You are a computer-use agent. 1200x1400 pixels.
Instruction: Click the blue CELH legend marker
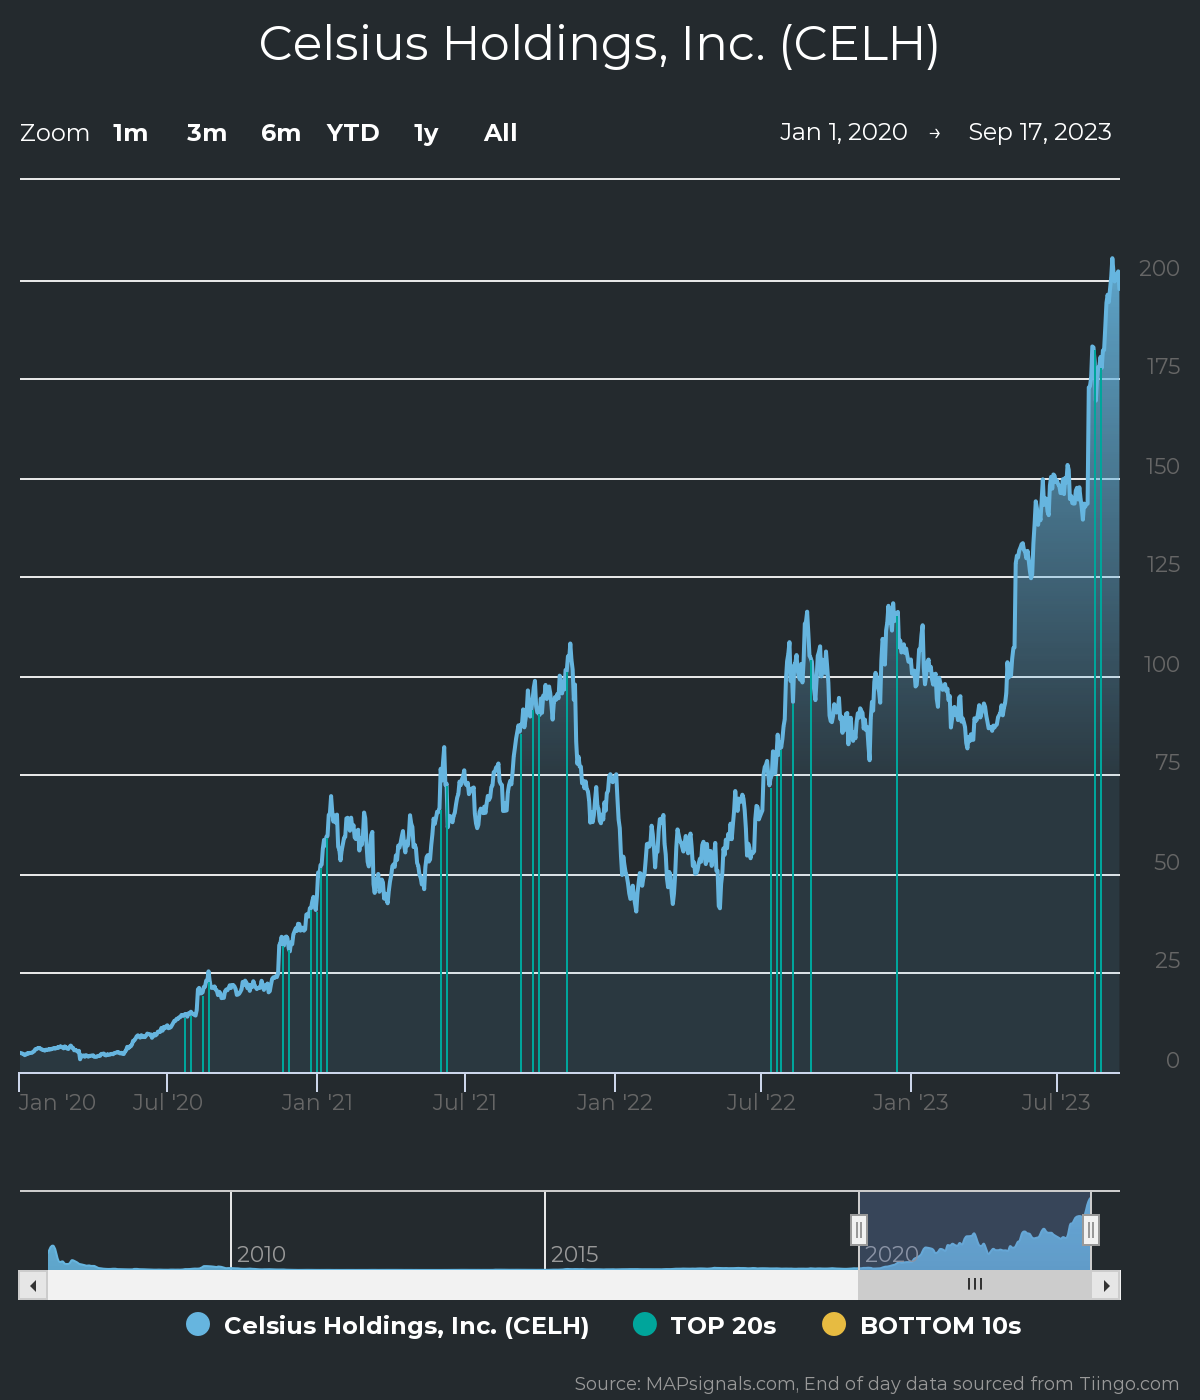pos(198,1324)
